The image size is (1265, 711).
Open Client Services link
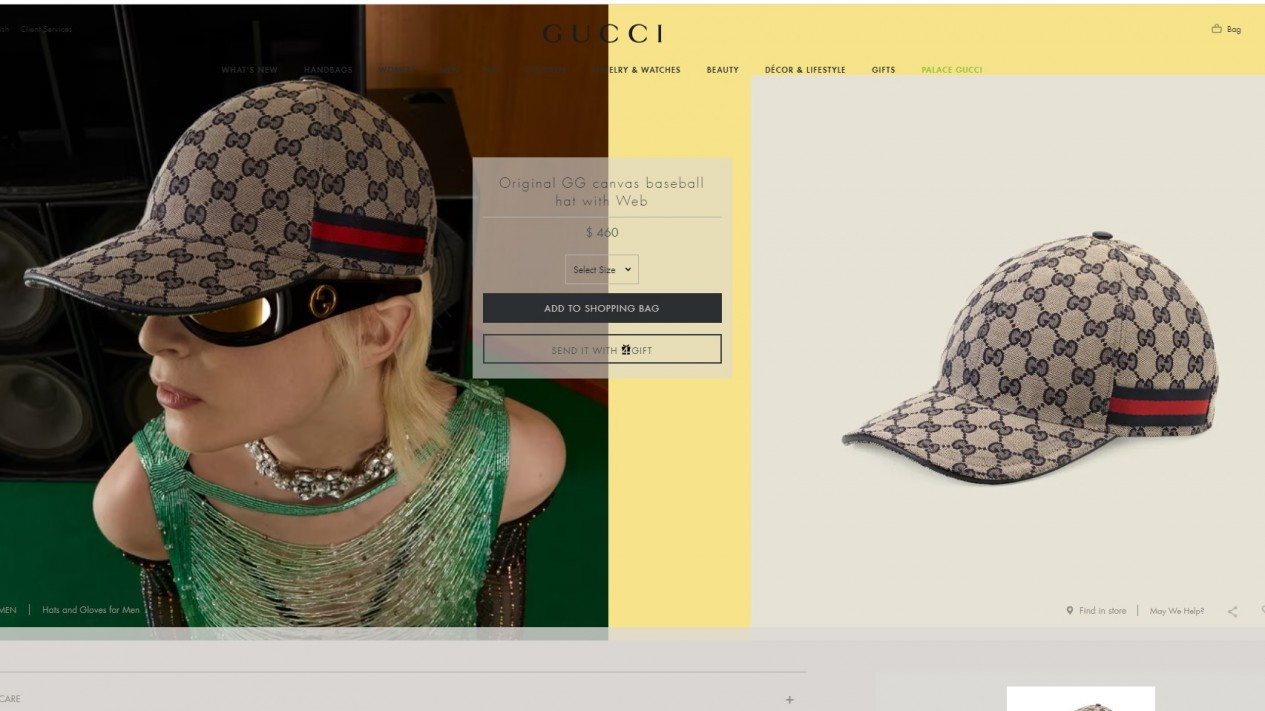(x=46, y=29)
